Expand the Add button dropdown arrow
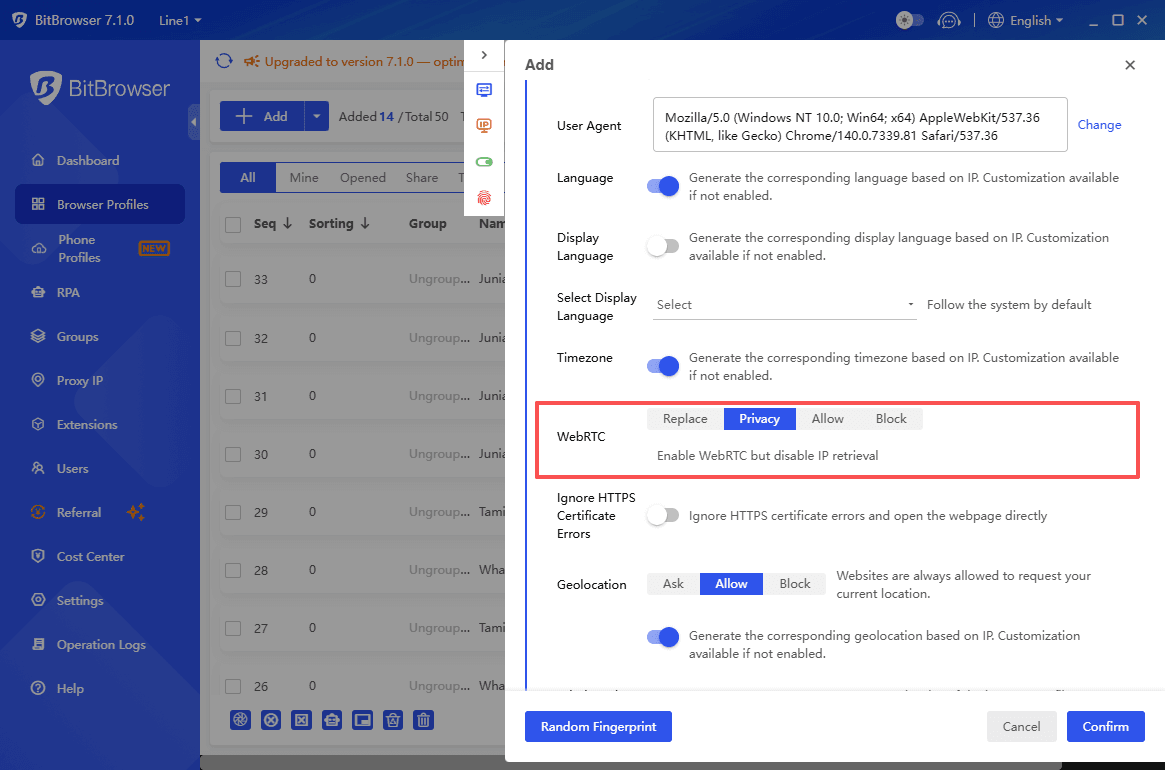Screen dimensions: 1165x770 [316, 116]
